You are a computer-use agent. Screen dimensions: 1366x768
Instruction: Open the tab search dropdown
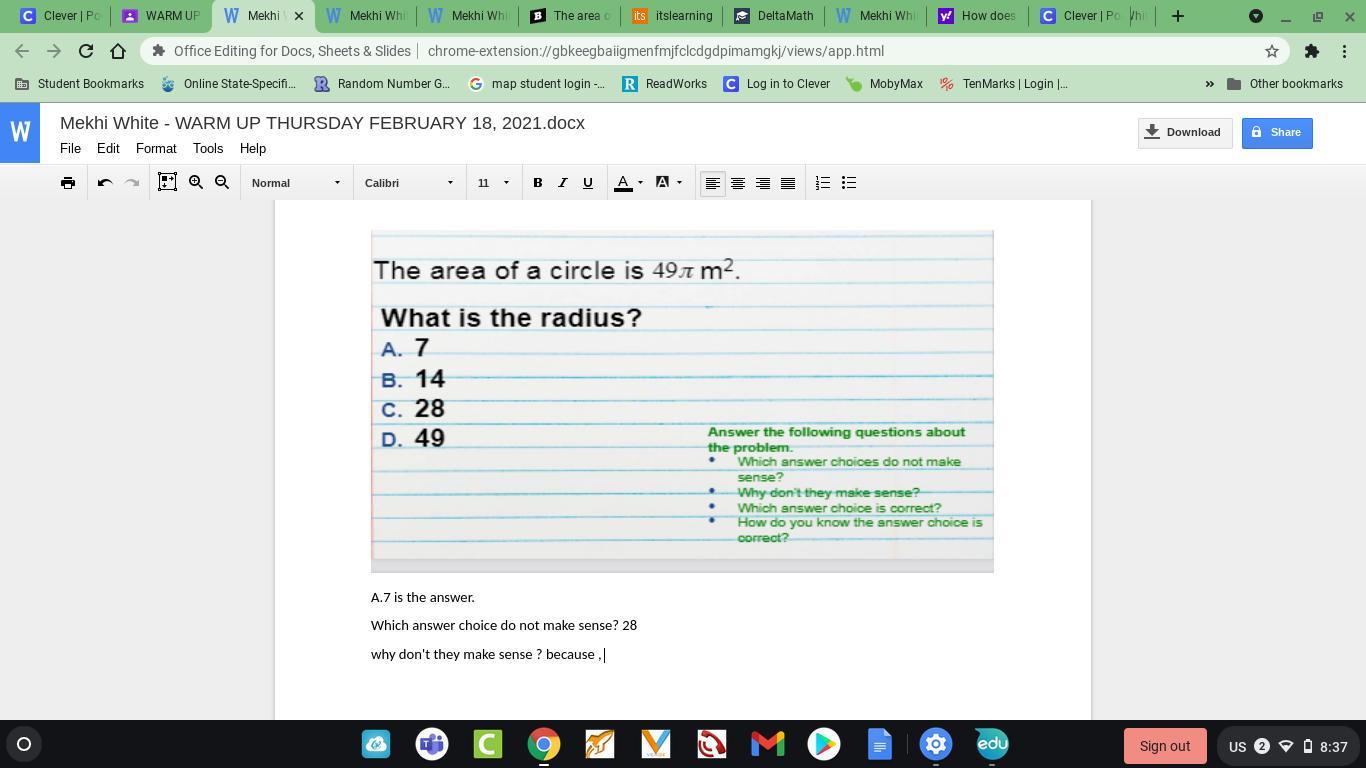1256,16
